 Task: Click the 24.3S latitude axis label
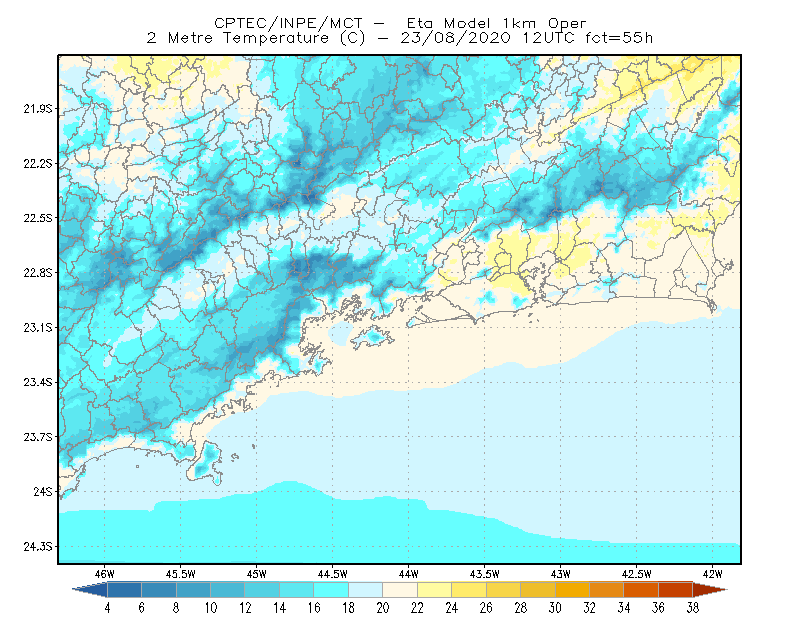coord(38,547)
